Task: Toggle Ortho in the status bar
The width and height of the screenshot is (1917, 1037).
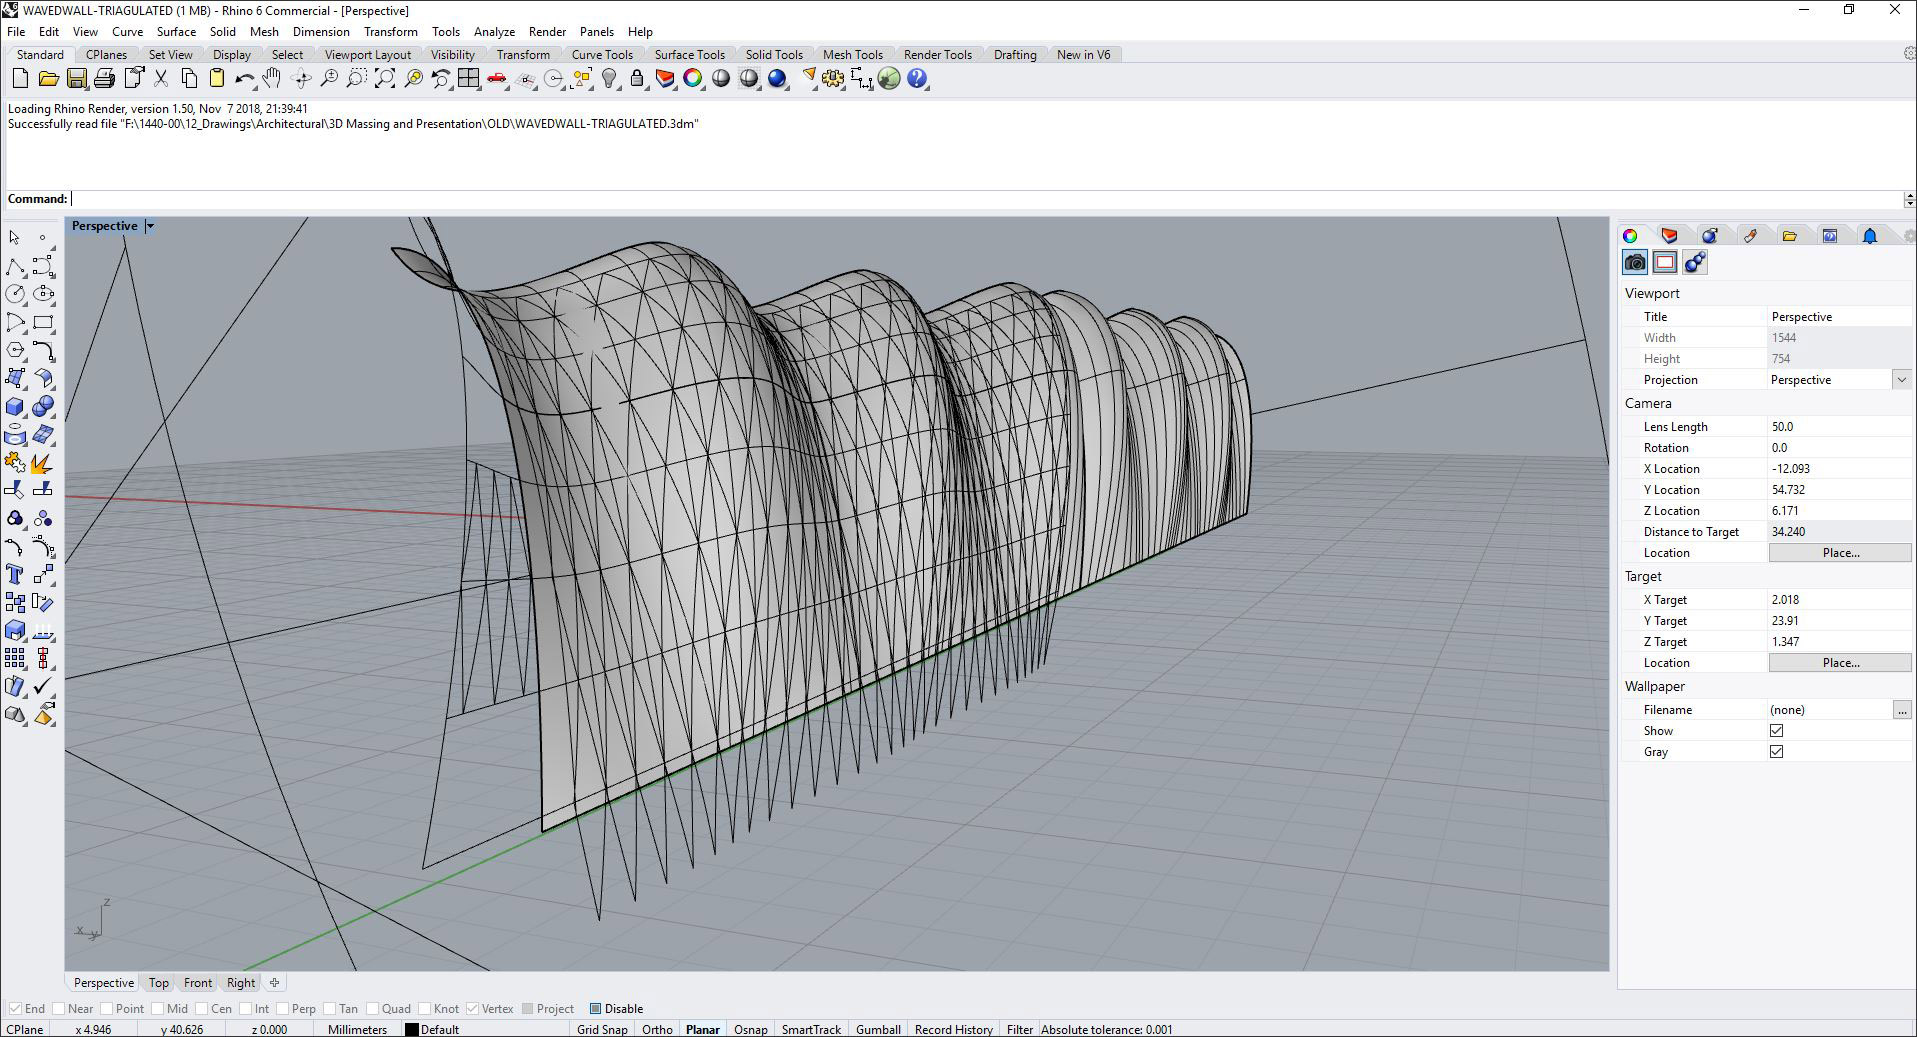Action: [x=657, y=1029]
